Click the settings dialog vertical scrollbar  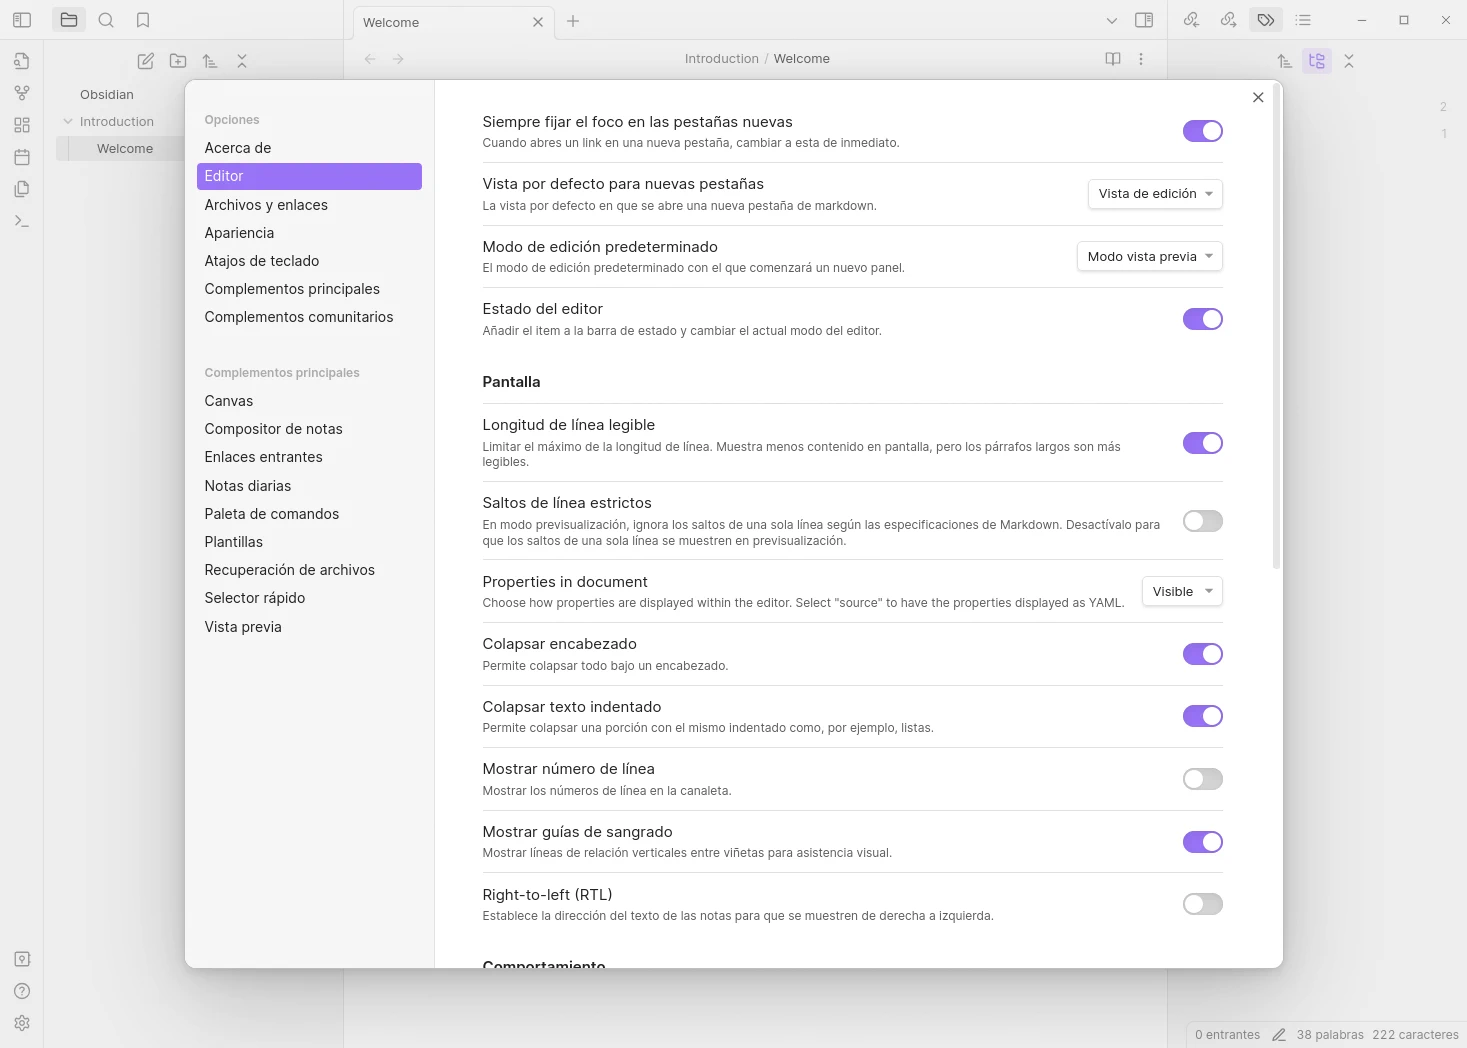(1276, 330)
